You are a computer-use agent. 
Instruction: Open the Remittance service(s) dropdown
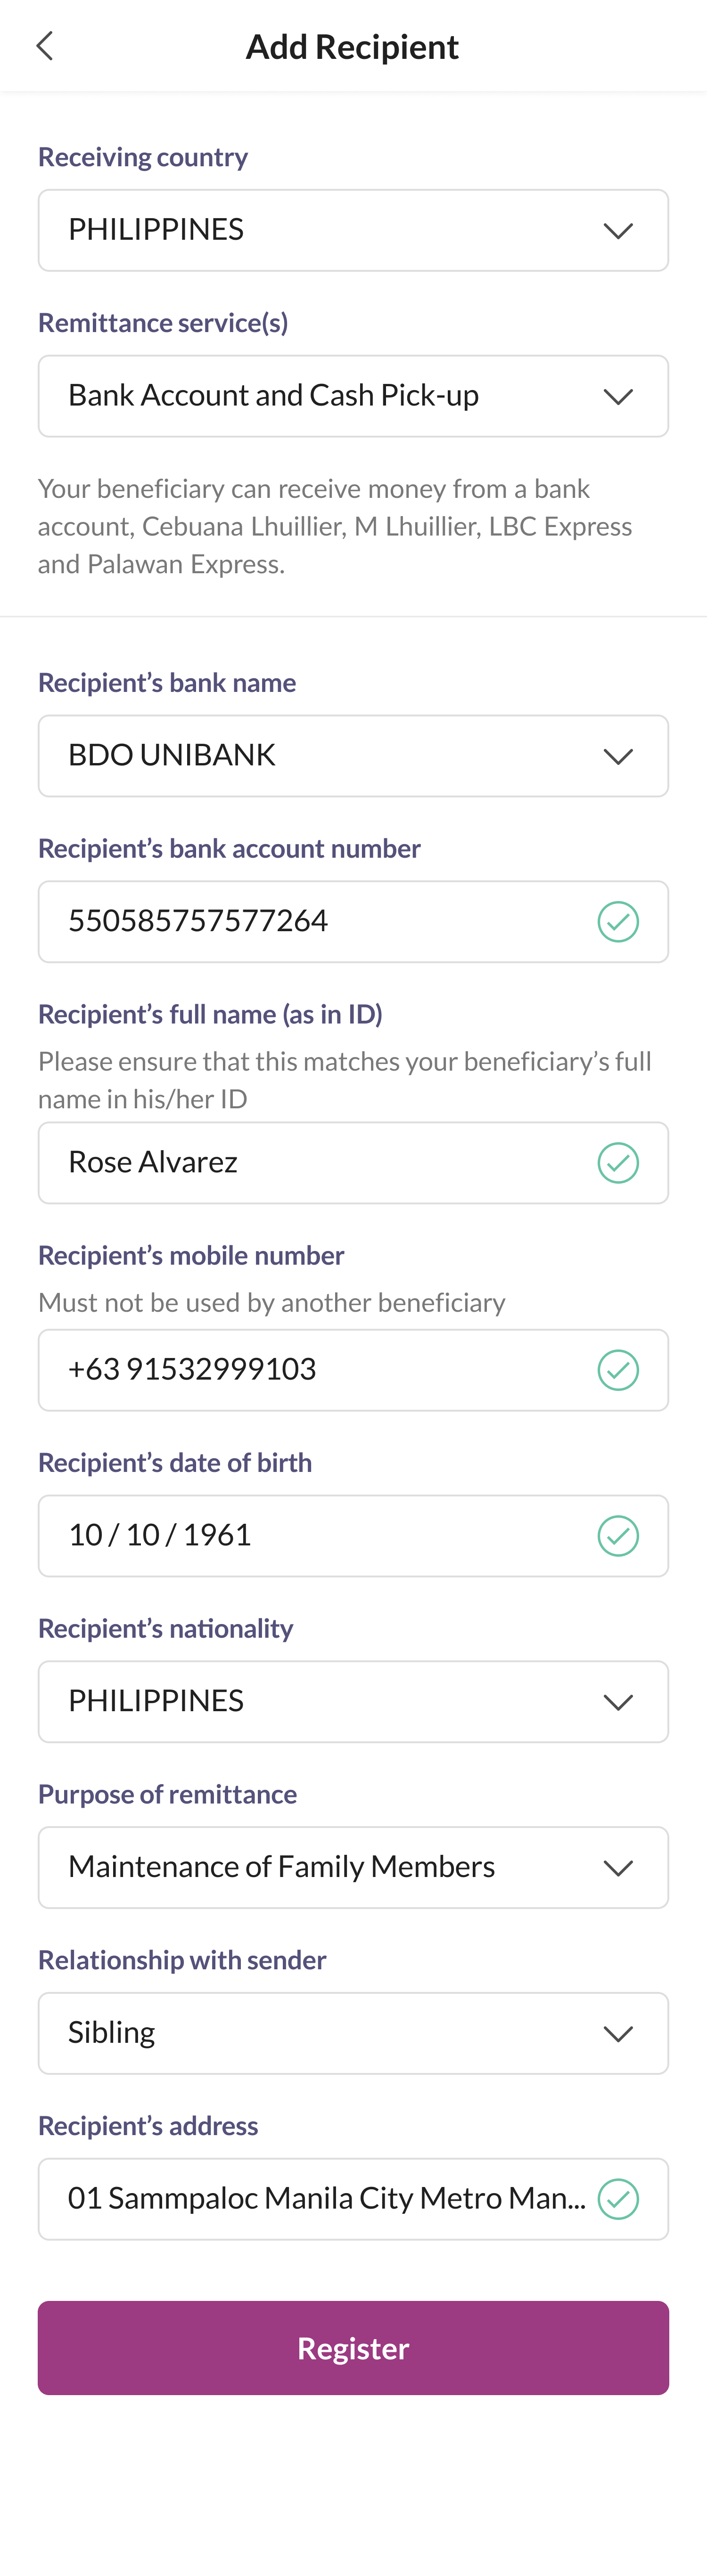coord(353,396)
